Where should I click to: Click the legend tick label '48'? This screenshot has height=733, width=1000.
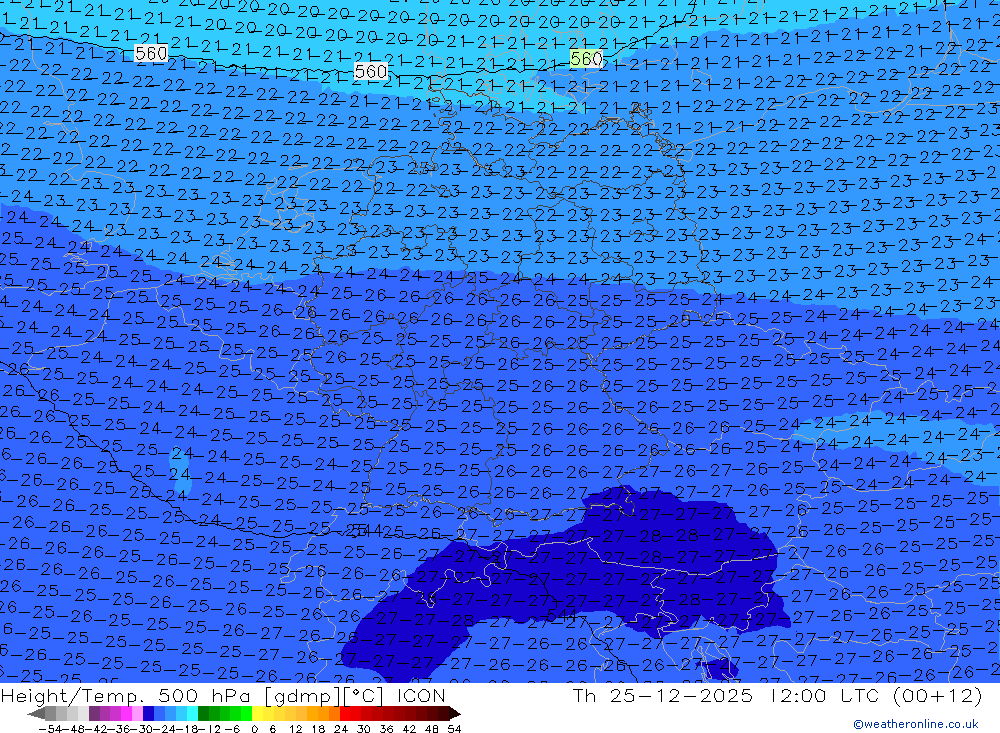coord(432,729)
